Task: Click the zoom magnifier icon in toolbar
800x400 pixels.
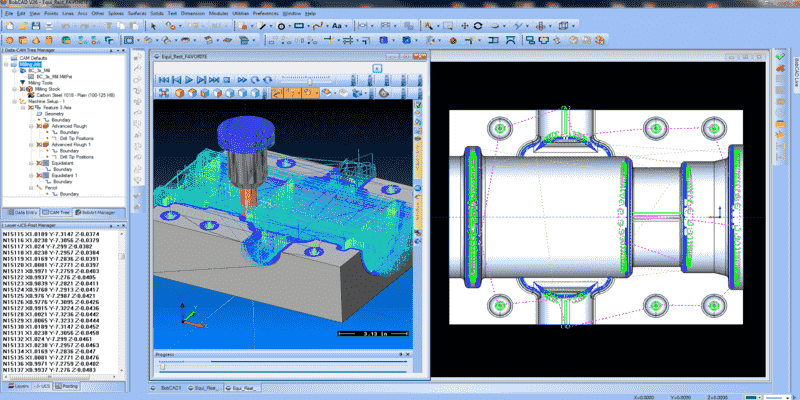Action: [429, 26]
